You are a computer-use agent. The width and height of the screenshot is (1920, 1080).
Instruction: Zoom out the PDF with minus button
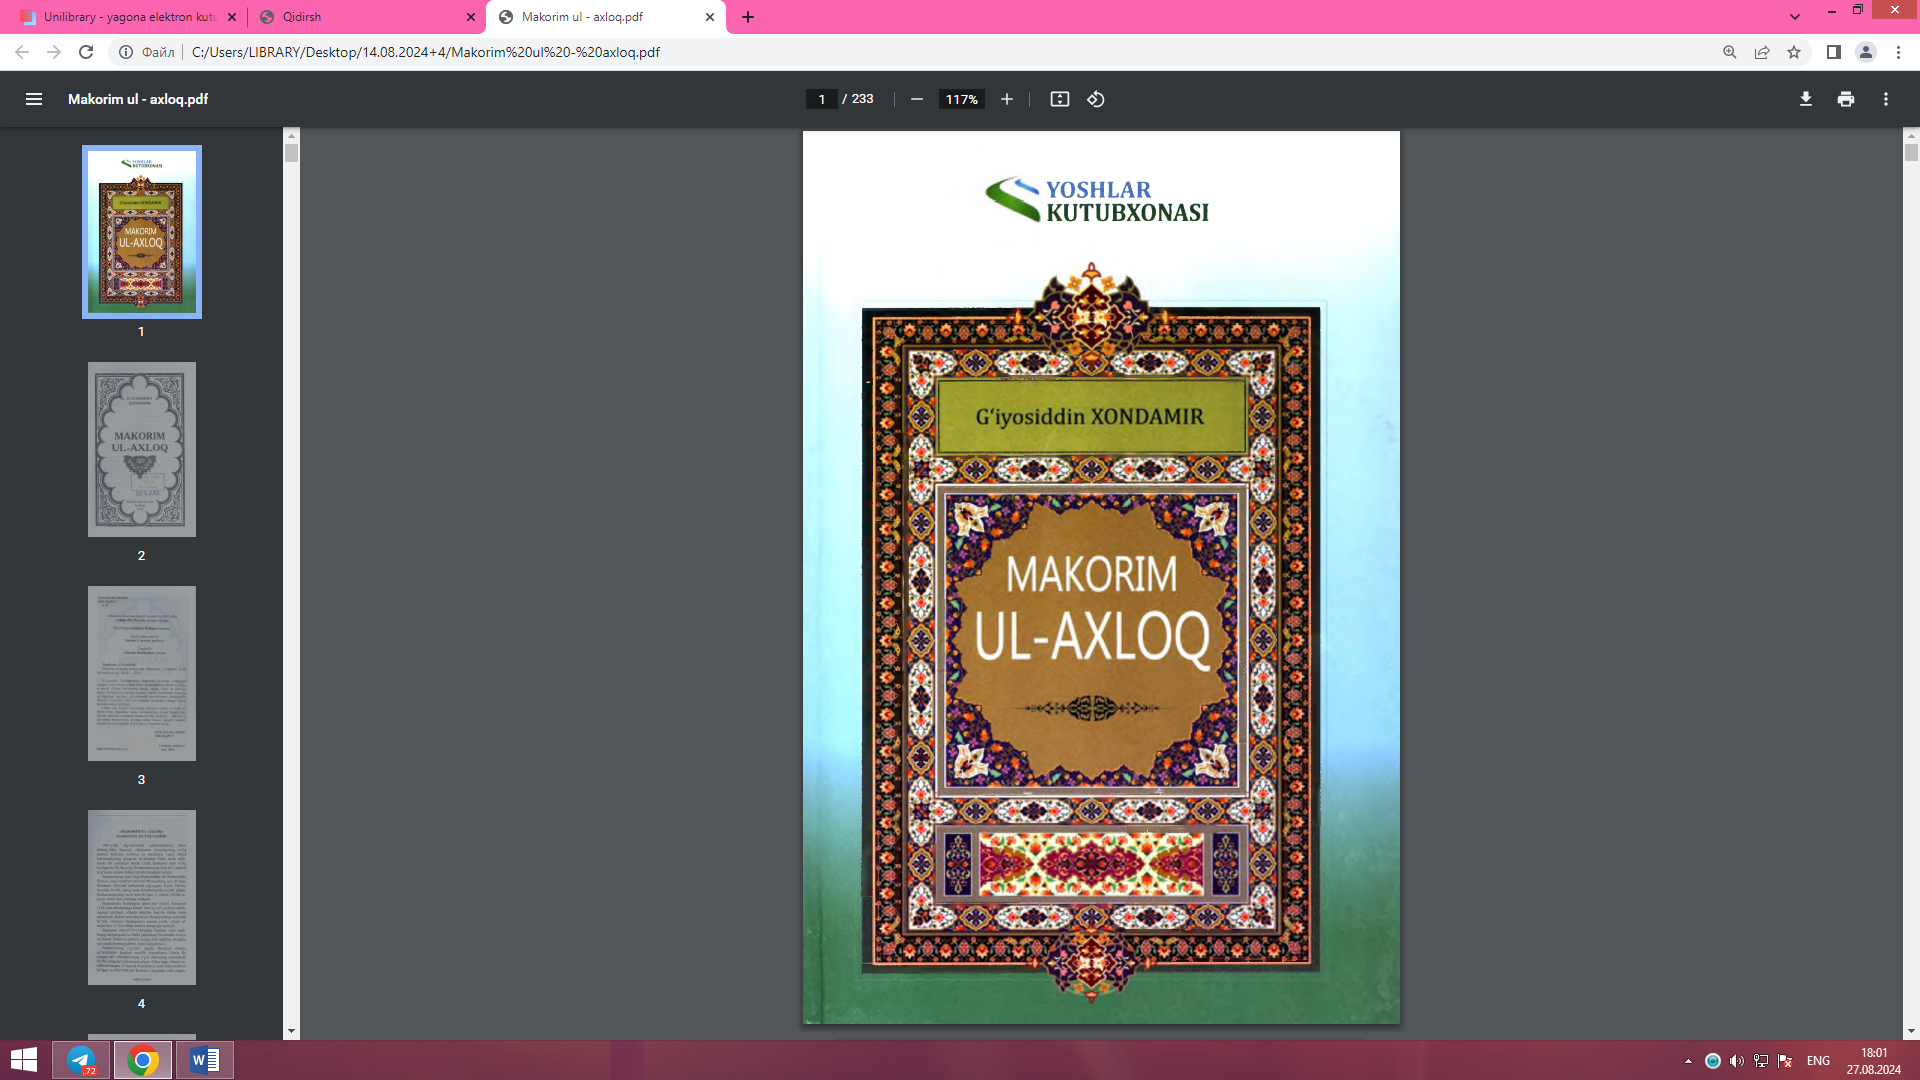pos(917,99)
